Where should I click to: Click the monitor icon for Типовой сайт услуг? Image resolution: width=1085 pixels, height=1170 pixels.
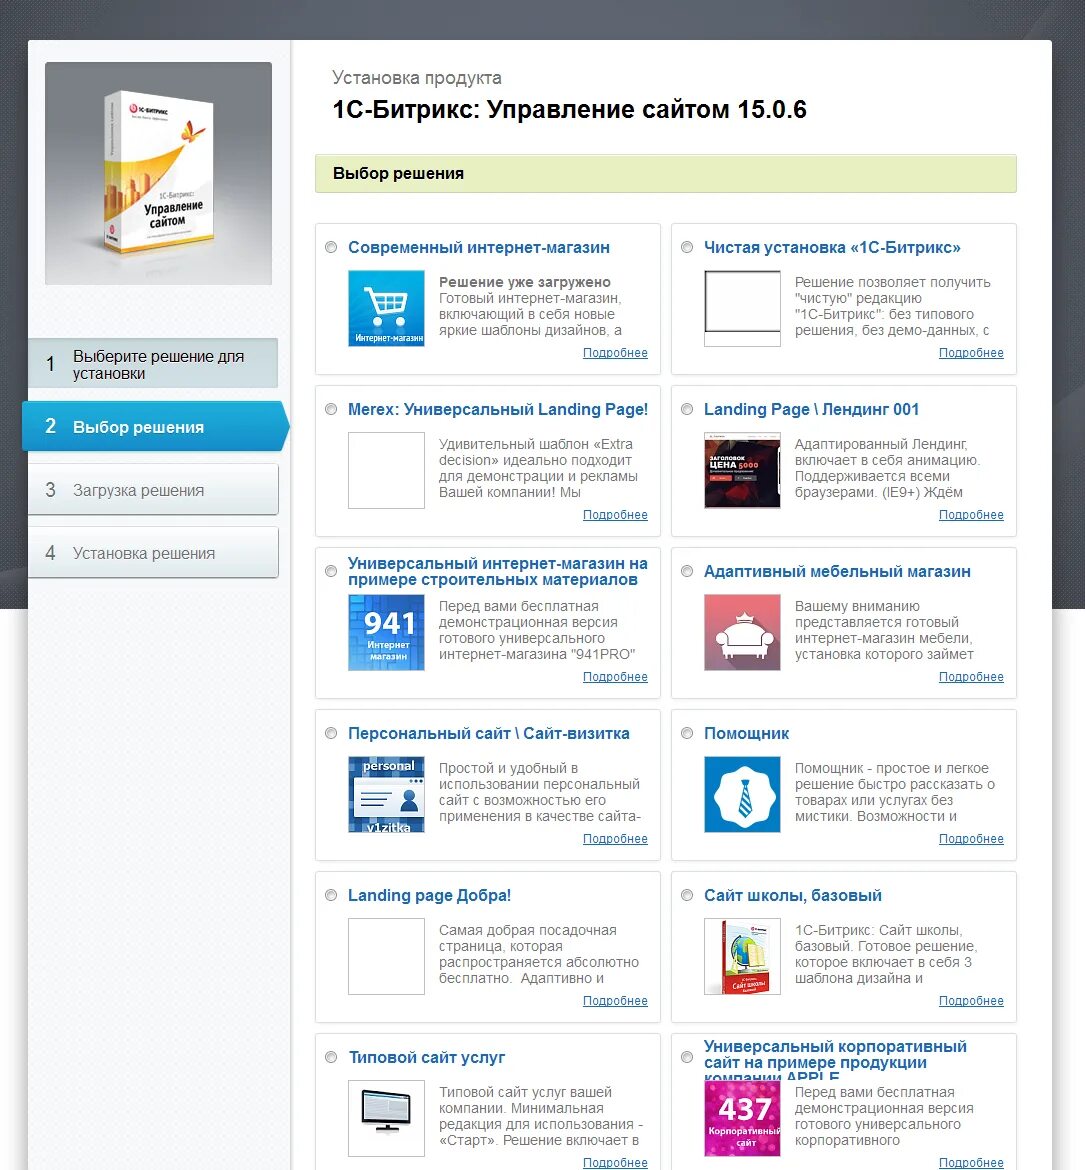pyautogui.click(x=386, y=1118)
